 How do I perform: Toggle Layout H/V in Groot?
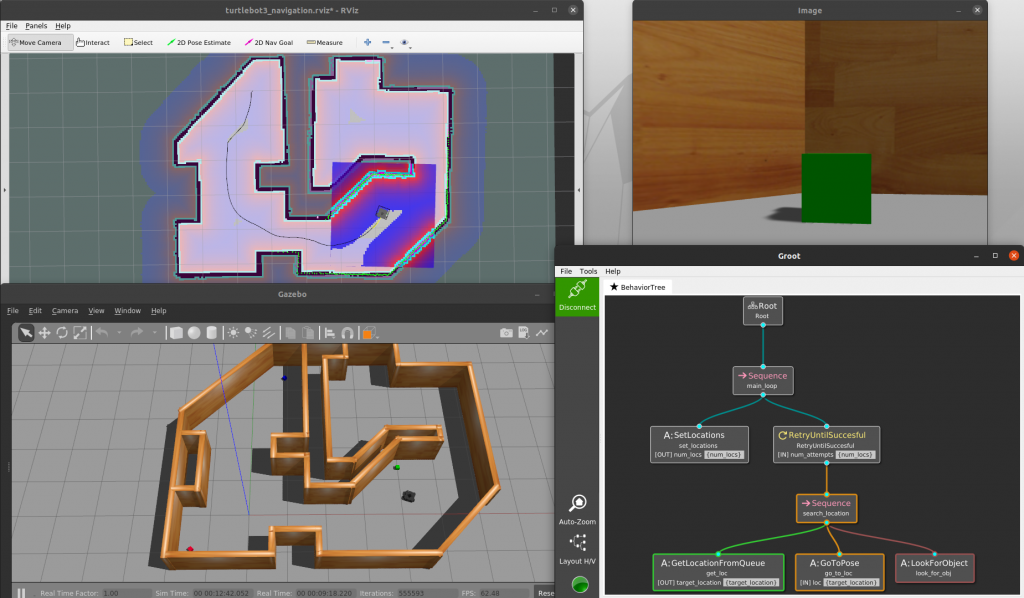(578, 543)
